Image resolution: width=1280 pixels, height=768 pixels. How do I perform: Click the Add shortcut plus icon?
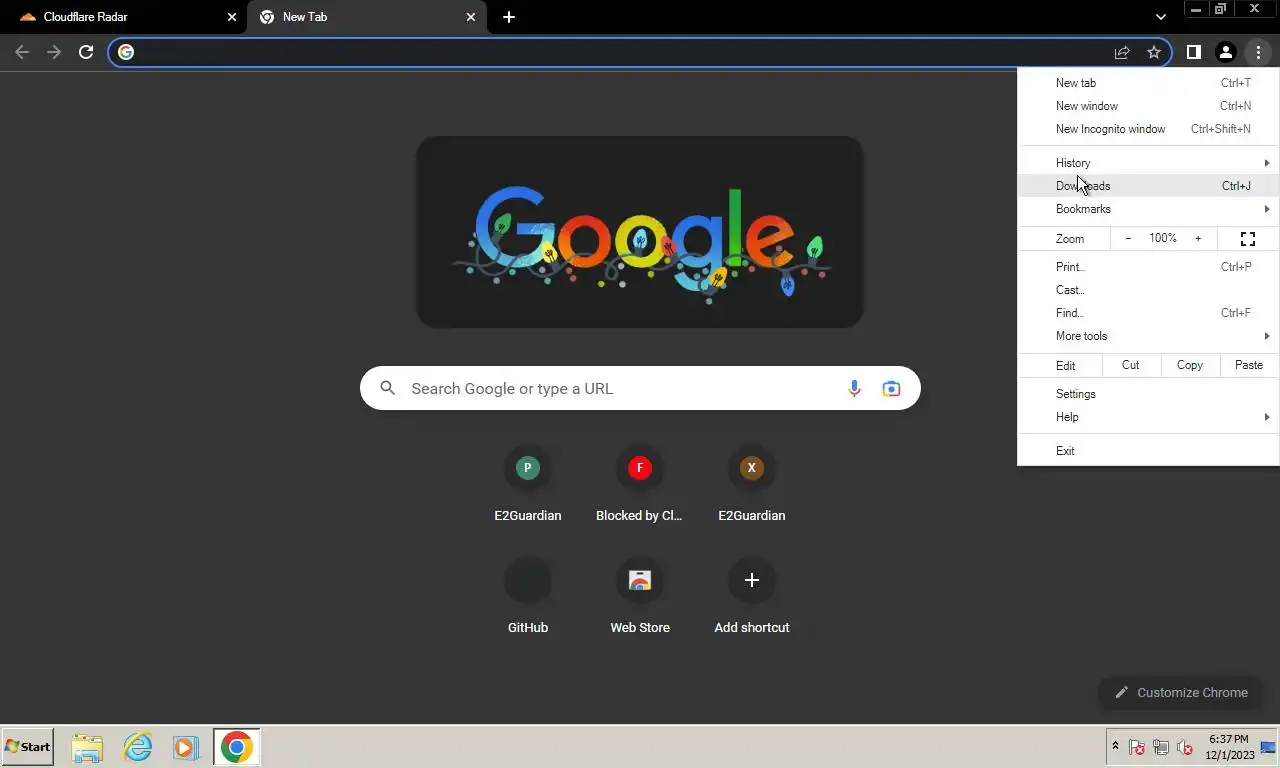coord(751,580)
